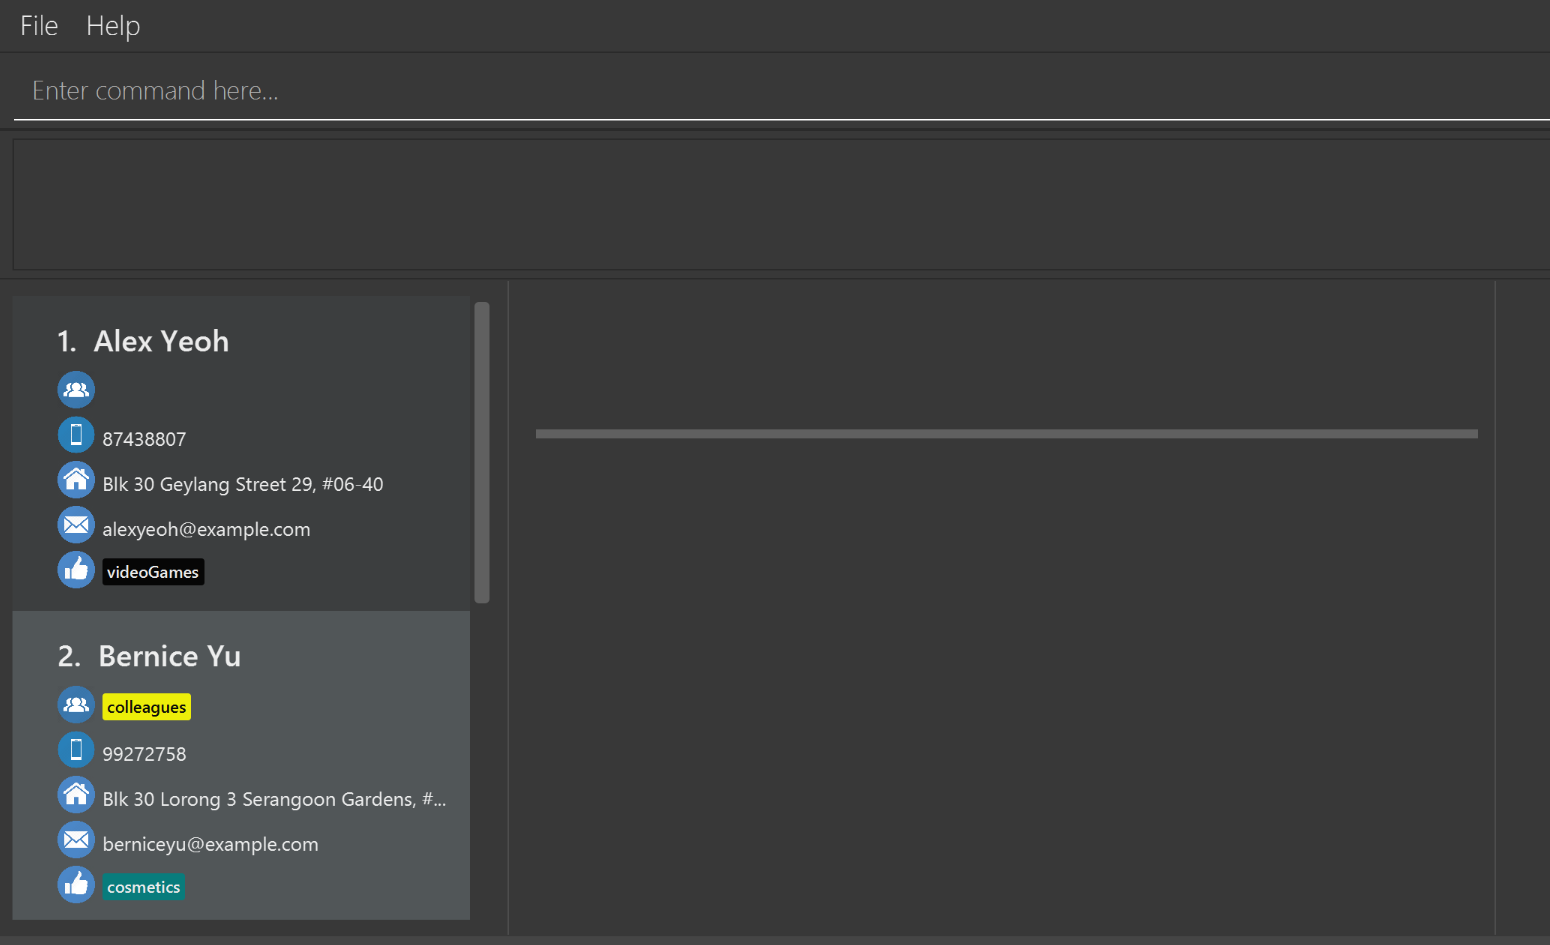1550x945 pixels.
Task: Click the group icon beside colleagues tag
Action: point(76,705)
